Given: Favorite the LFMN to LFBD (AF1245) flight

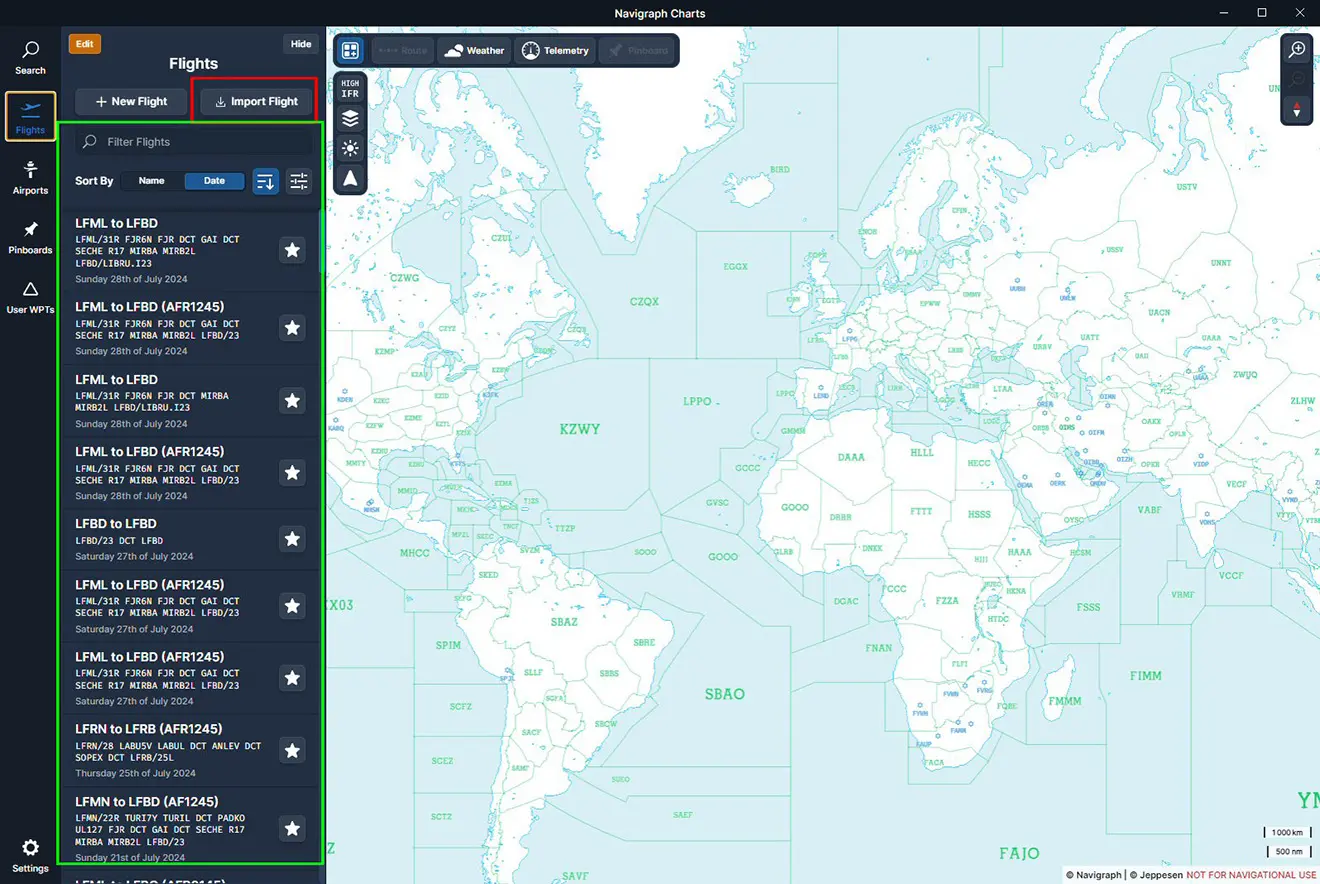Looking at the screenshot, I should point(292,828).
